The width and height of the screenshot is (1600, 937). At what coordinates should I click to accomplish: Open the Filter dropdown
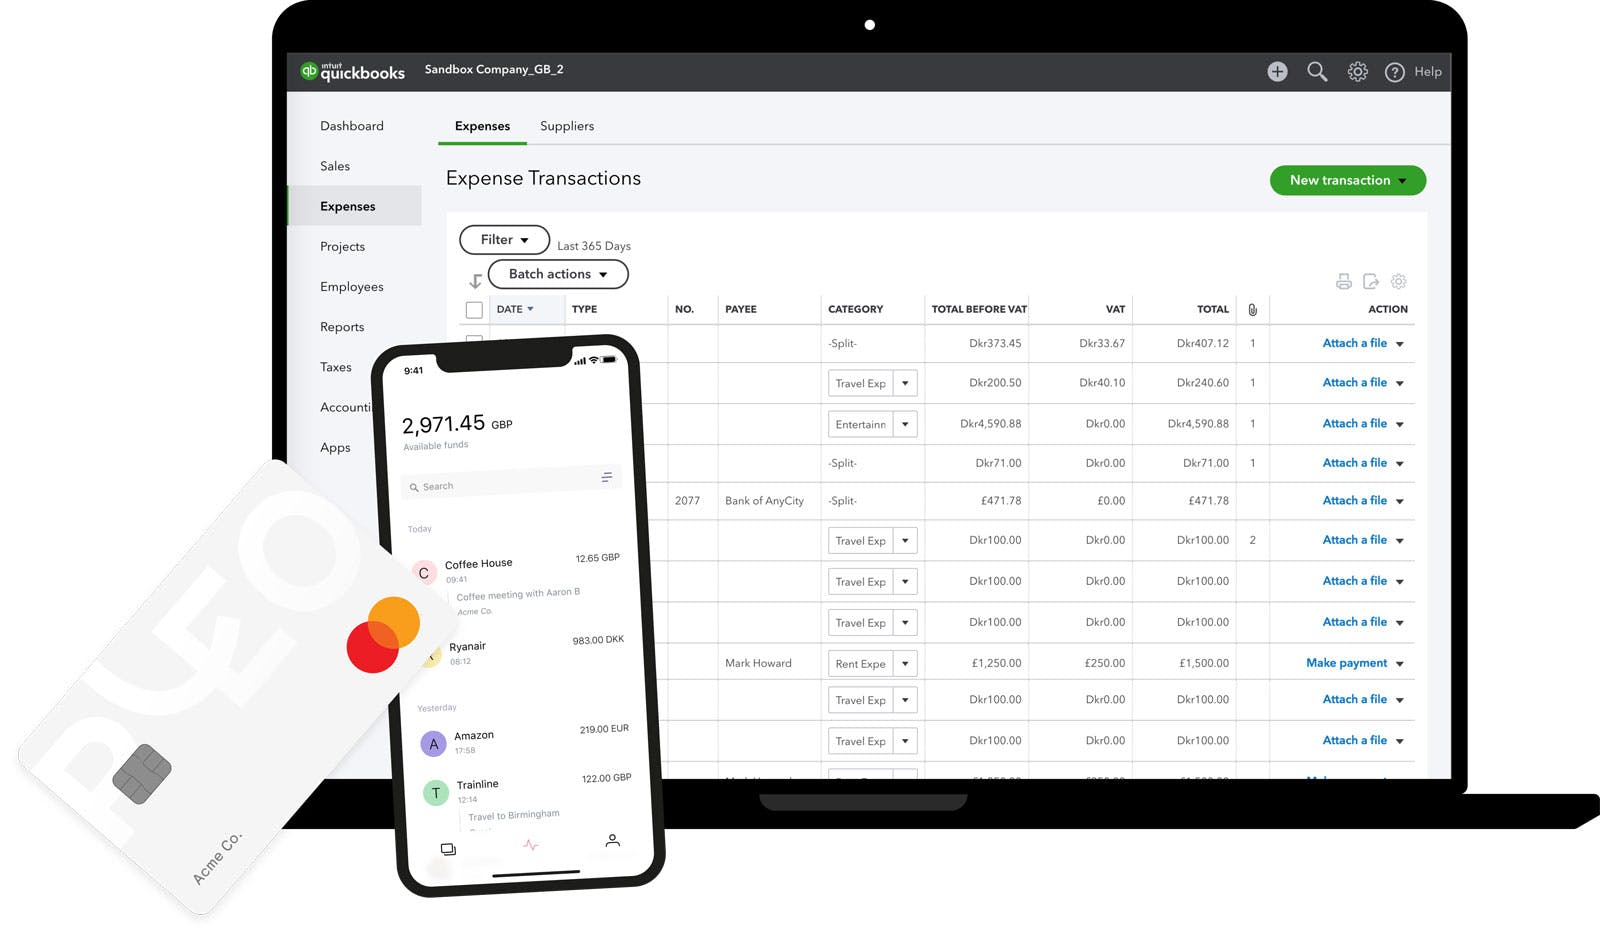(504, 240)
